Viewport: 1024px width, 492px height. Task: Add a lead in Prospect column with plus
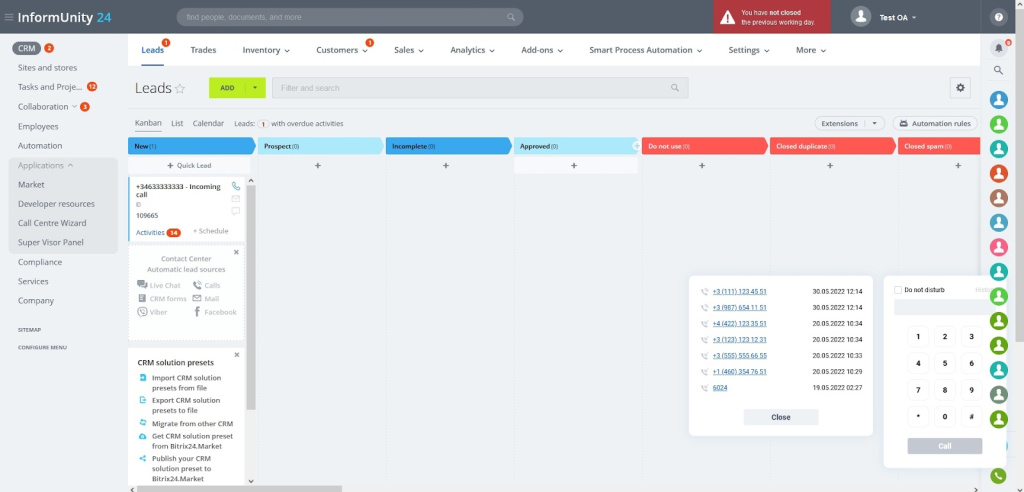pyautogui.click(x=318, y=165)
